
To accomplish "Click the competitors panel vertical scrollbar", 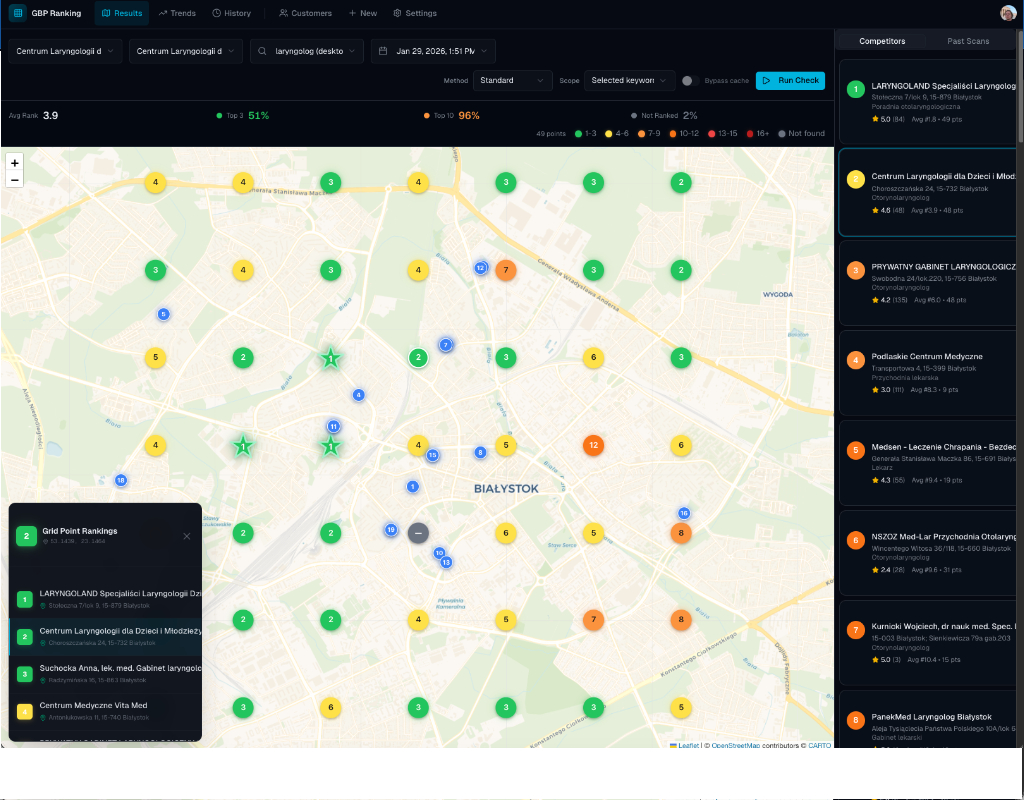I will coord(1020,87).
